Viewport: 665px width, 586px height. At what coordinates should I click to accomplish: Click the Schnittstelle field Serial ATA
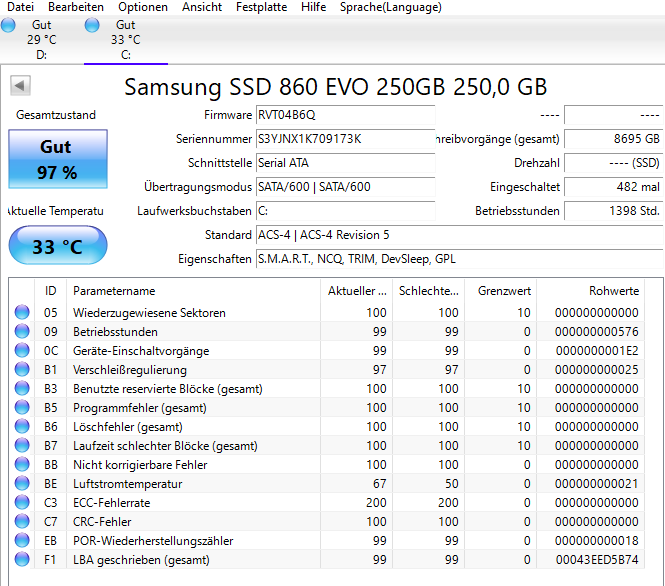(346, 163)
